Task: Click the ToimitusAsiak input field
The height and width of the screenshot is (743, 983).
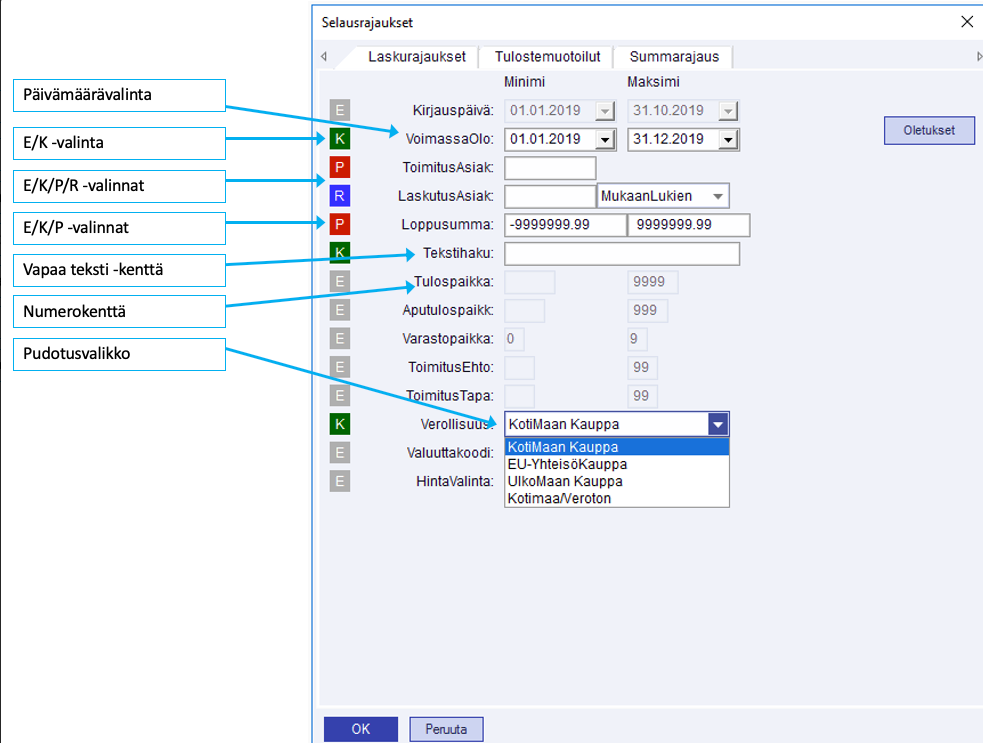Action: click(550, 168)
